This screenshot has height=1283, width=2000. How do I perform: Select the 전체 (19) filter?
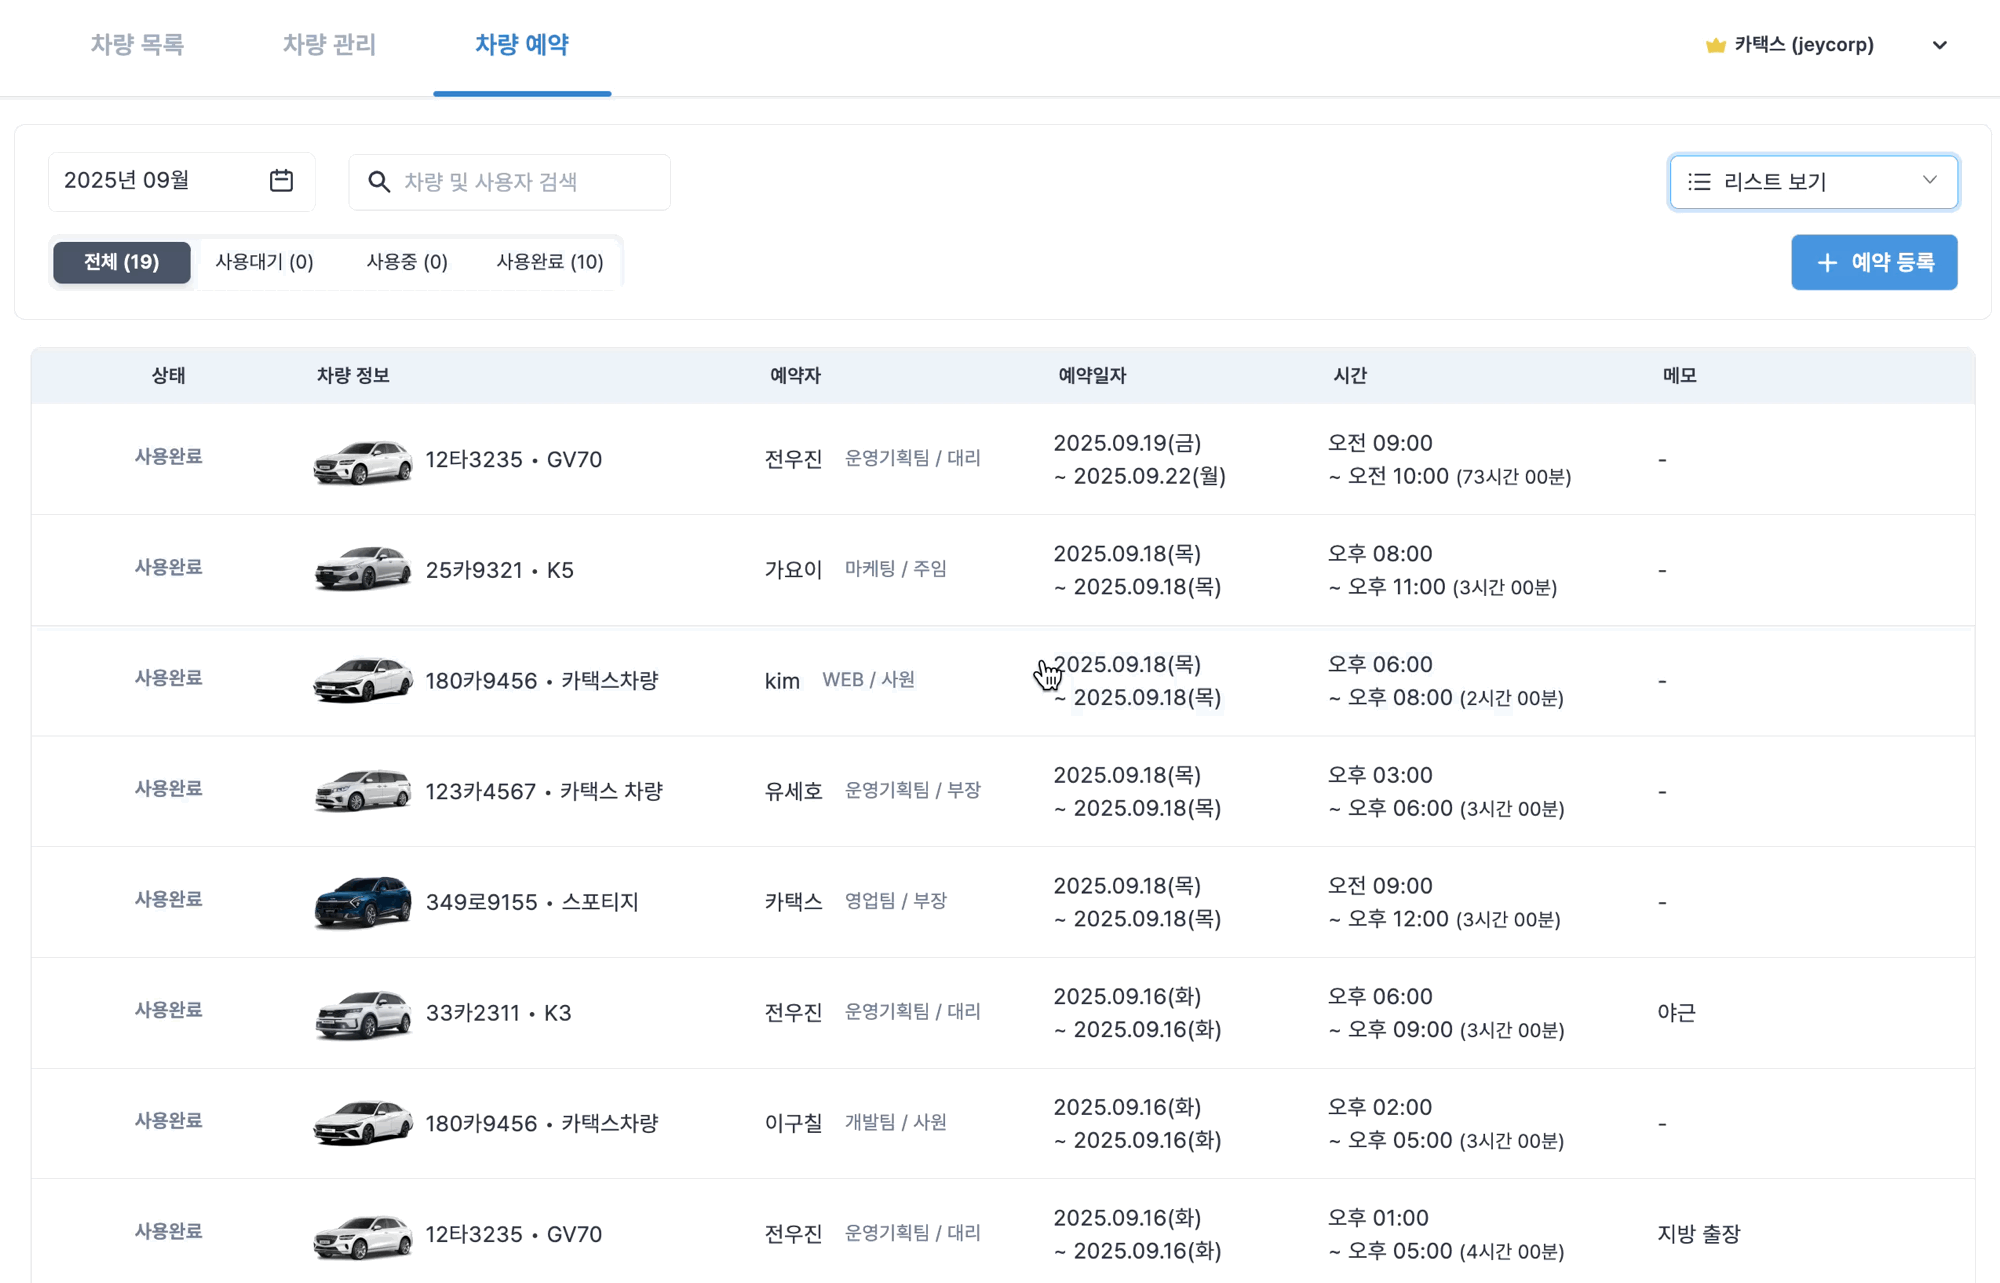(x=122, y=262)
